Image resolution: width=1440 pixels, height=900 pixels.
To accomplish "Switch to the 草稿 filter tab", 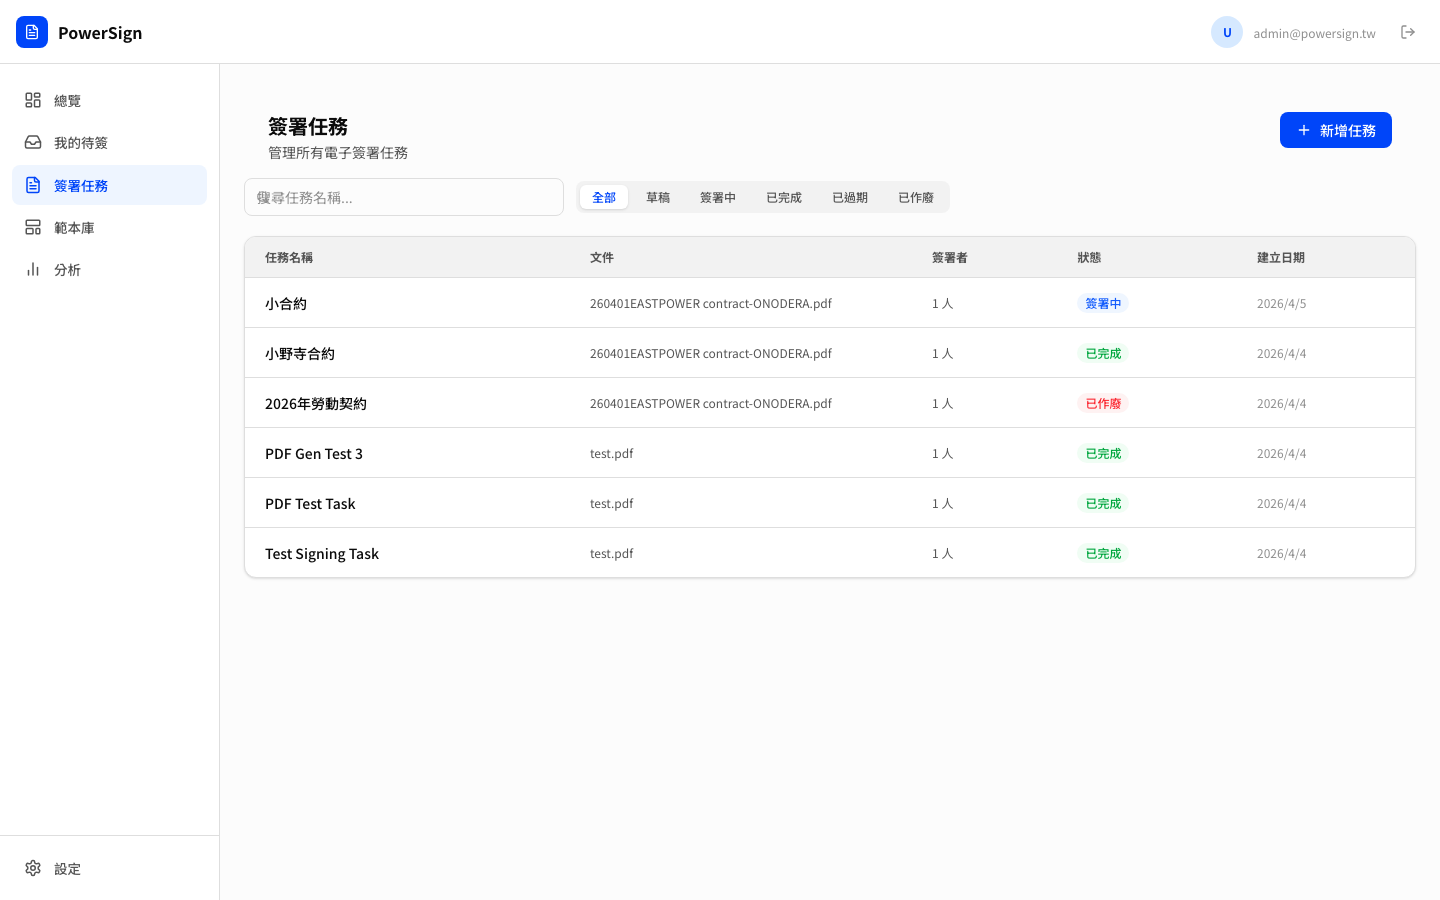I will 658,197.
